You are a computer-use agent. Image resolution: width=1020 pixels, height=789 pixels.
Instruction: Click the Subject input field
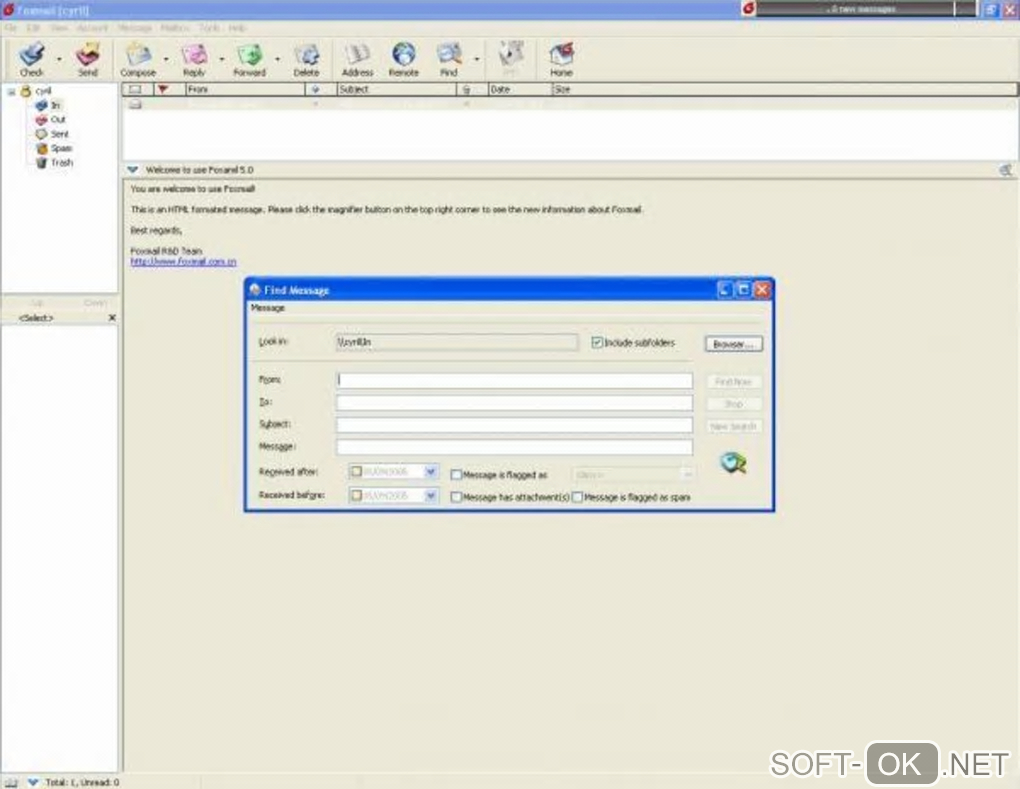[x=515, y=425]
